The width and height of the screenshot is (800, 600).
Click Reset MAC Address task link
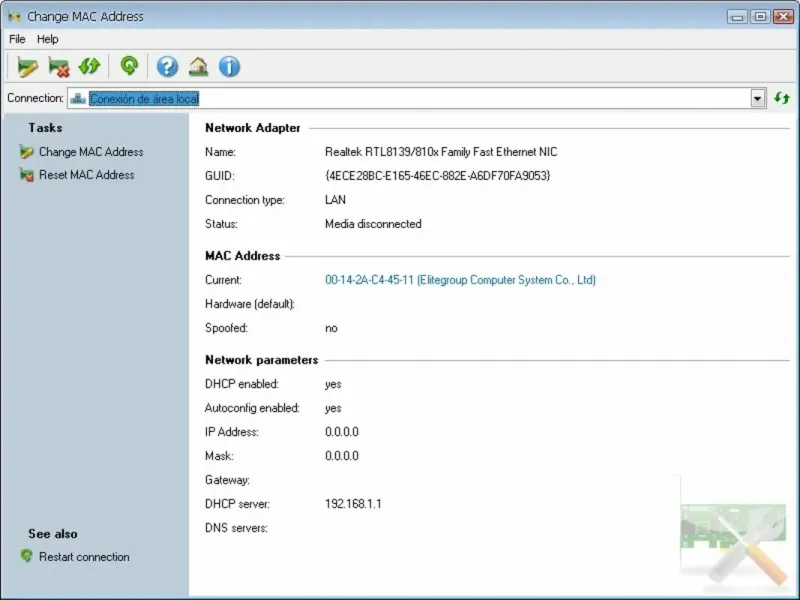[87, 175]
